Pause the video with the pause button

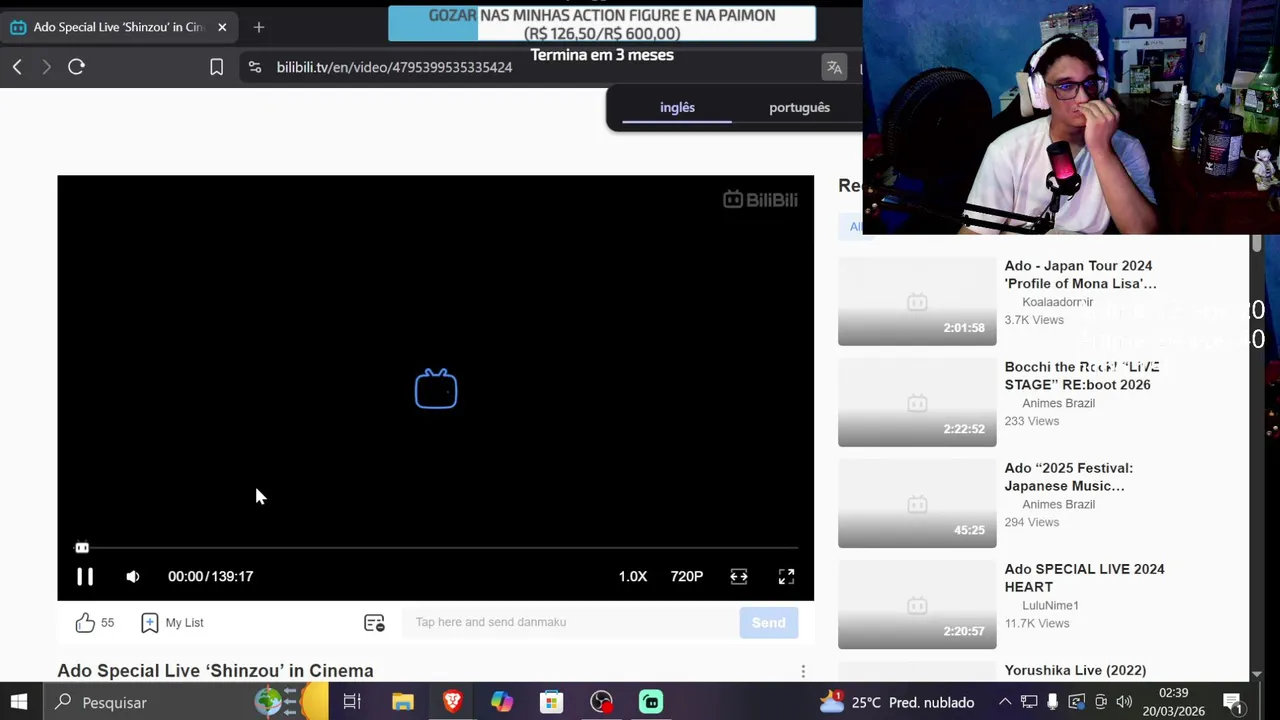85,576
